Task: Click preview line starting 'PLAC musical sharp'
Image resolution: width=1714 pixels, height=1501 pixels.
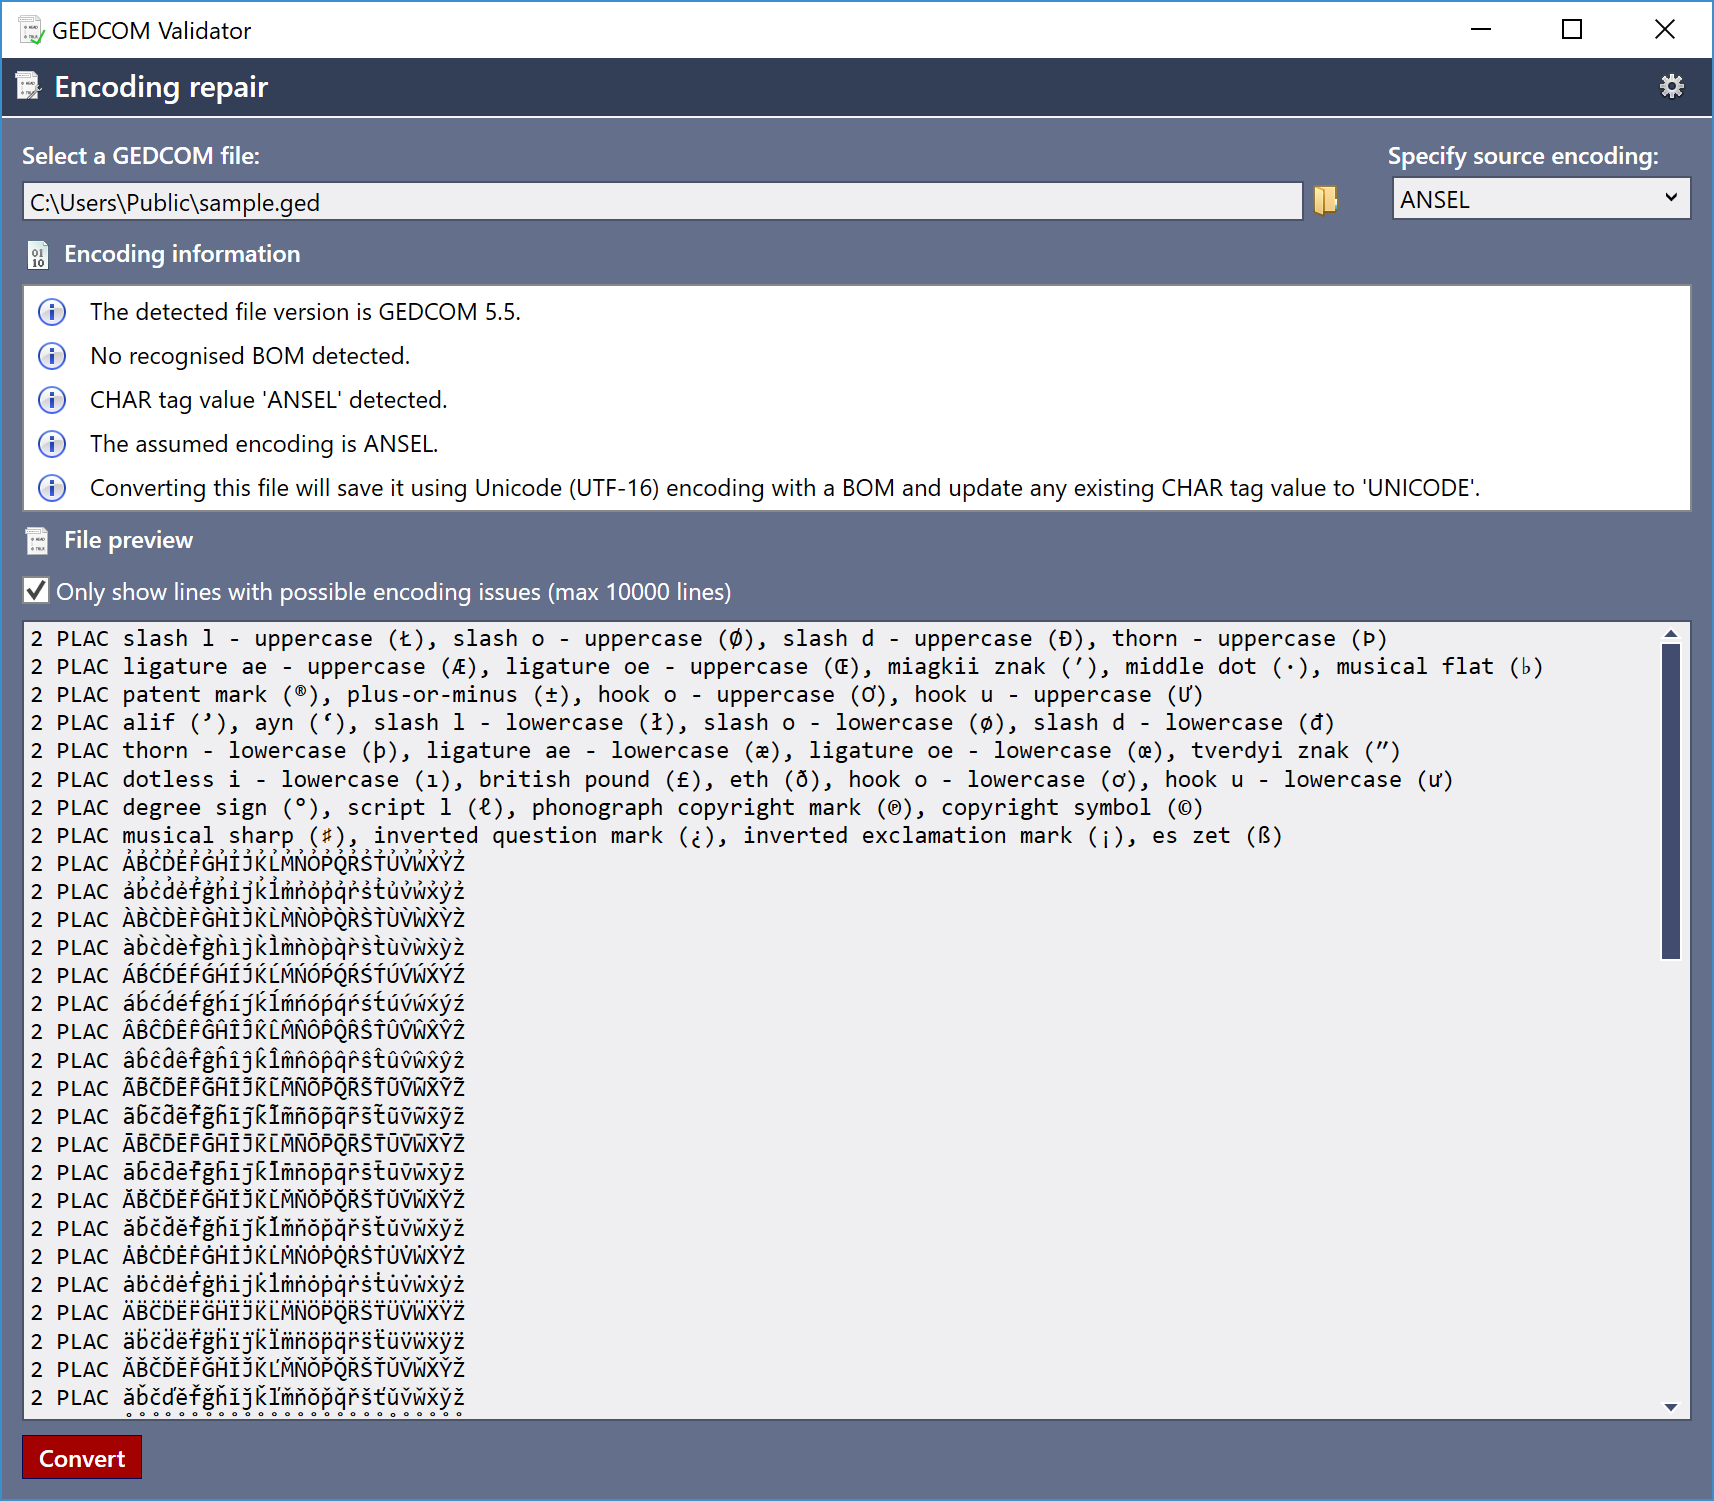Action: (656, 835)
